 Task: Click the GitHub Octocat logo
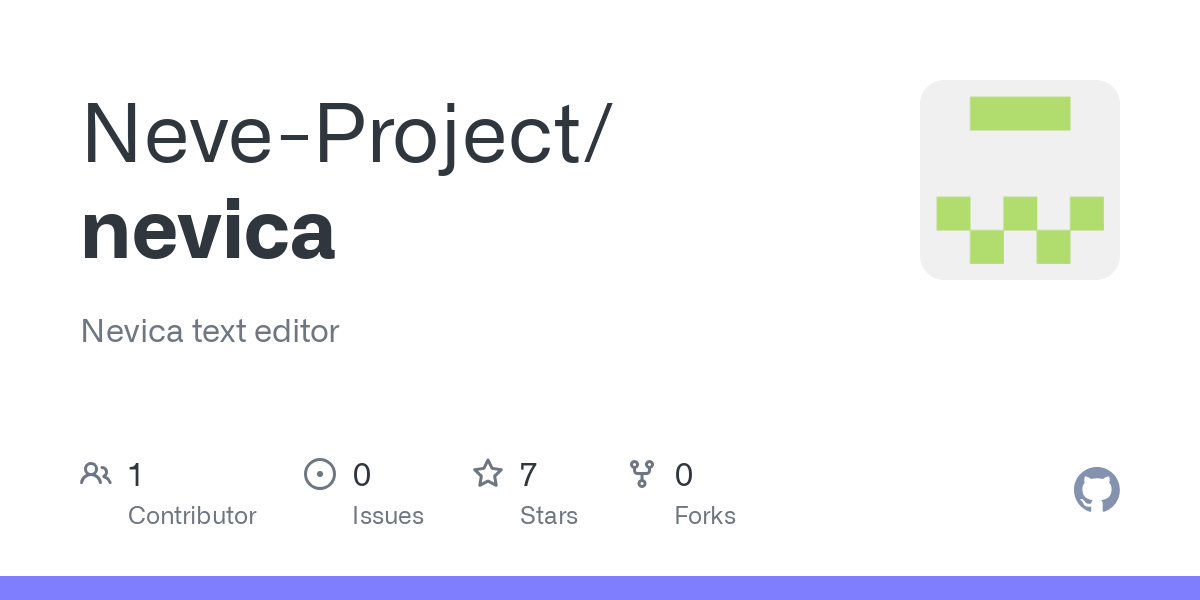[x=1097, y=490]
